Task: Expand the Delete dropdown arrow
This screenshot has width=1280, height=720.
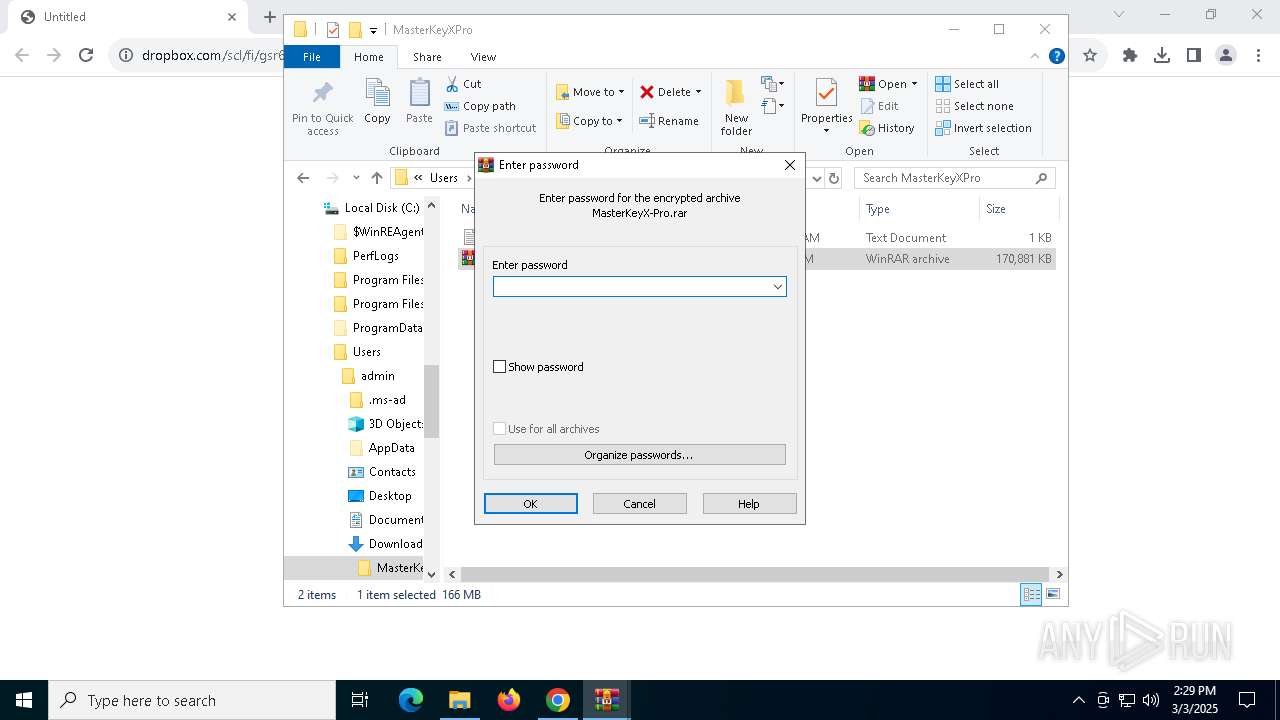Action: coord(698,92)
